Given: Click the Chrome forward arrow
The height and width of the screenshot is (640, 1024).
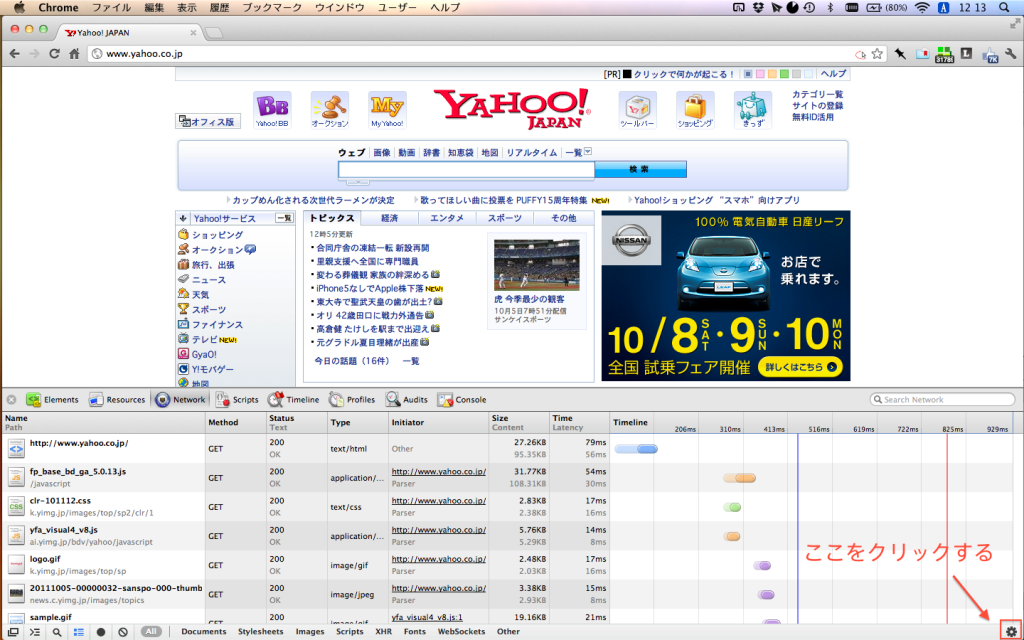Looking at the screenshot, I should click(35, 54).
